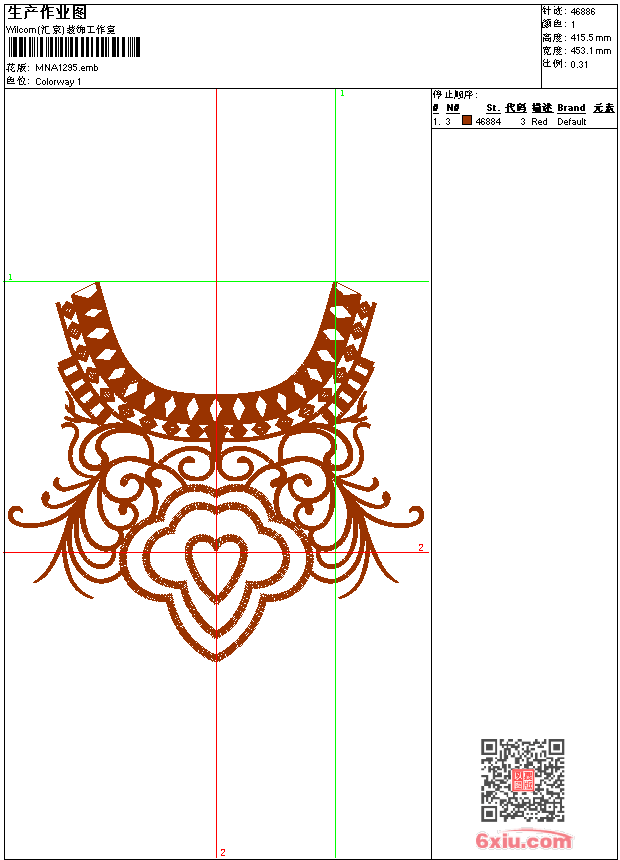Select the Colorway 1 label
This screenshot has width=620, height=860.
point(58,82)
